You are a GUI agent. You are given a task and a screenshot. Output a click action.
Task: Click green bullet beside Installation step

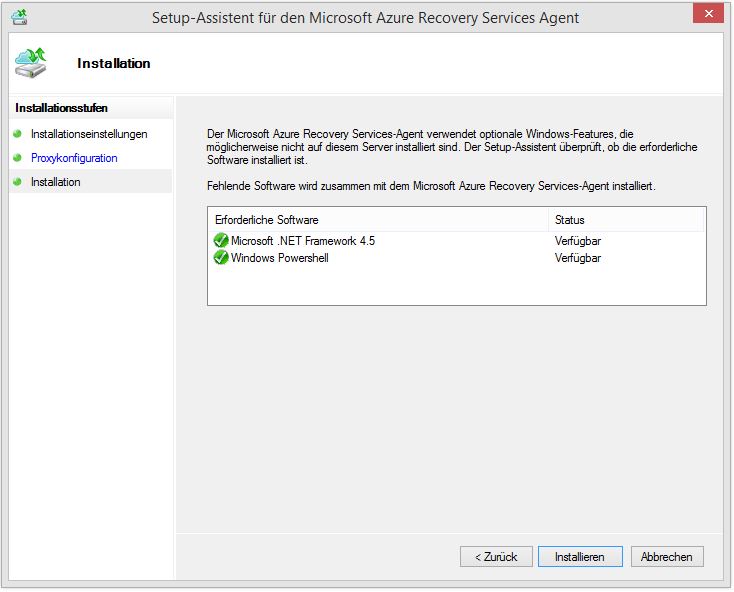pyautogui.click(x=18, y=182)
